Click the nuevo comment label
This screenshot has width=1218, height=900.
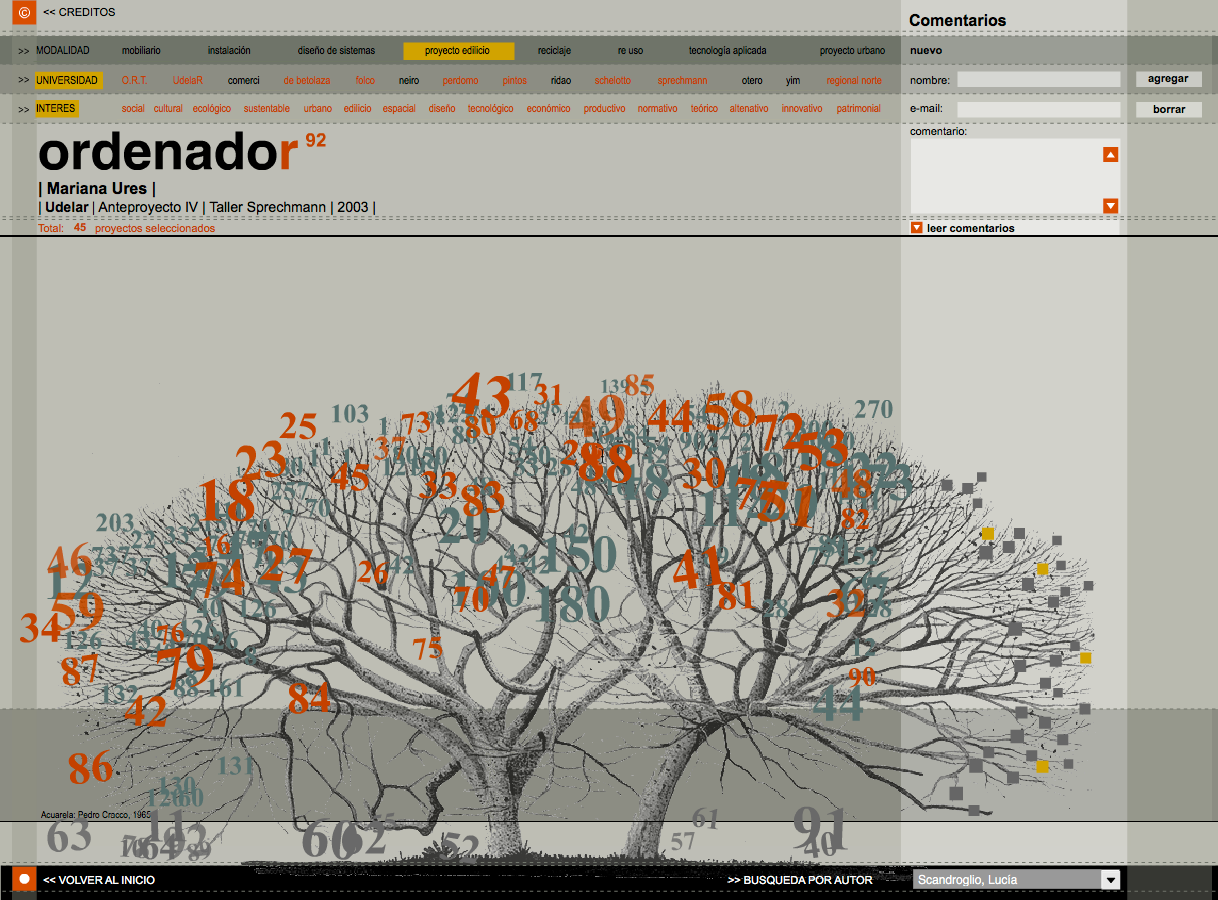click(926, 51)
